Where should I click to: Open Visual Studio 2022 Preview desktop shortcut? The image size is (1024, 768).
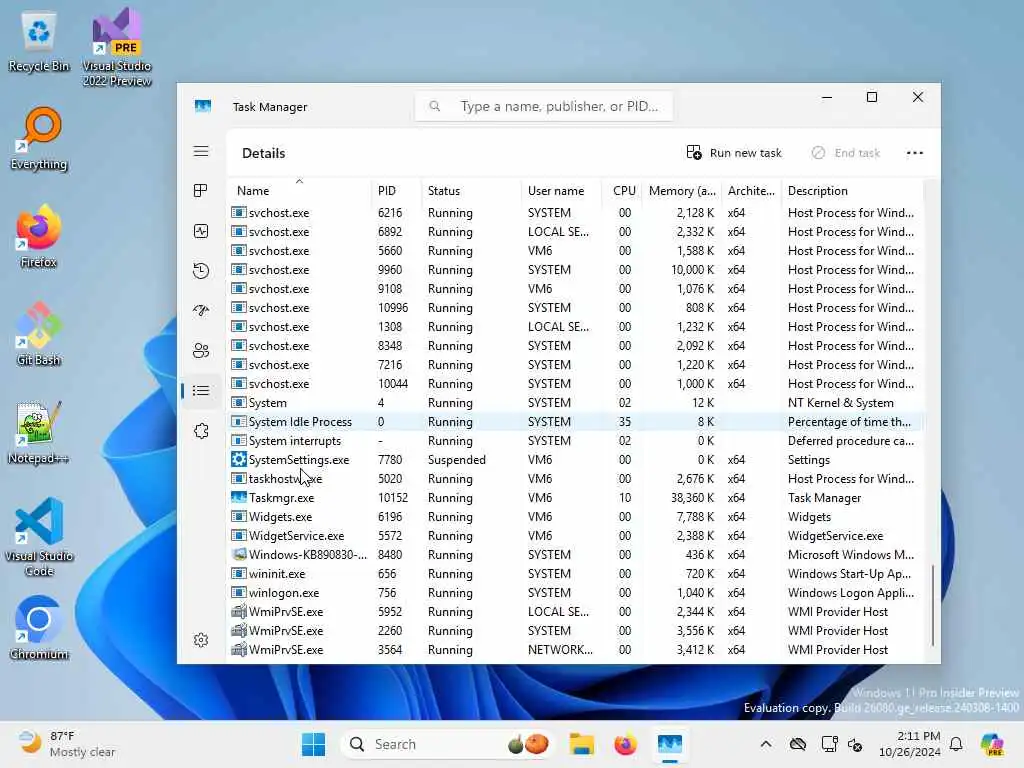(x=117, y=48)
